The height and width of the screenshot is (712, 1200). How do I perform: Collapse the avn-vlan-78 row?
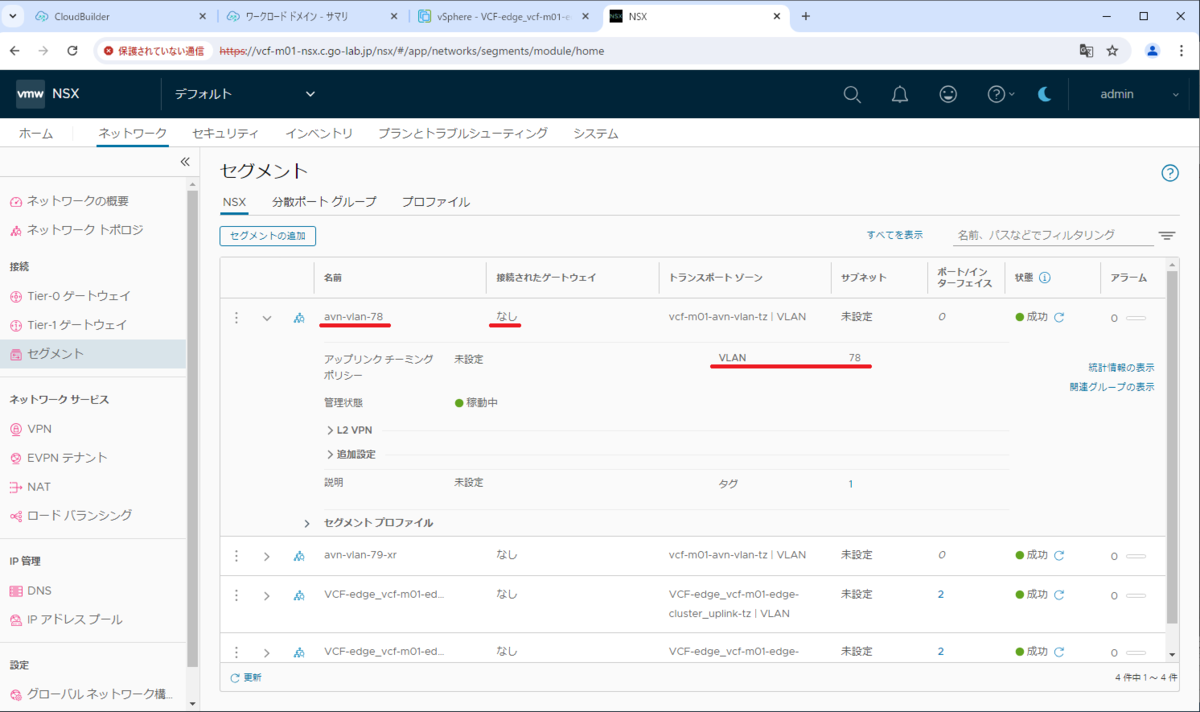click(267, 318)
